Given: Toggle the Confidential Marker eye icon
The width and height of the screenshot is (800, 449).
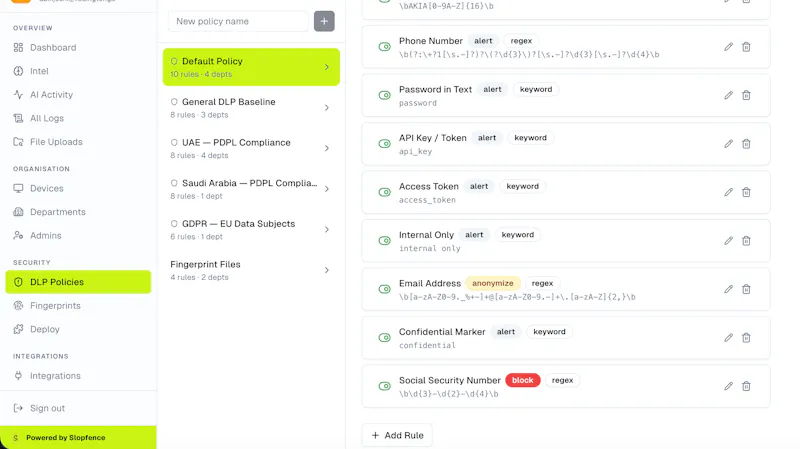Looking at the screenshot, I should [x=384, y=338].
